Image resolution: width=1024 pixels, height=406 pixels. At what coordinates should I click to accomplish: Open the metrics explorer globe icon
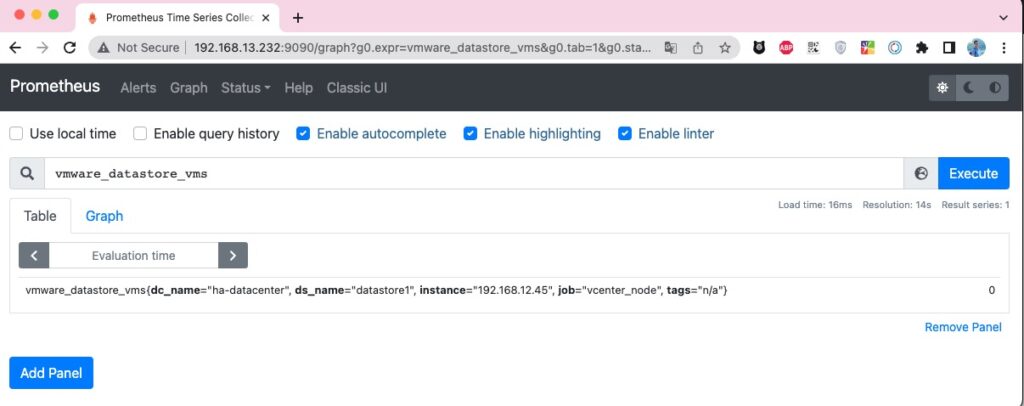point(921,174)
